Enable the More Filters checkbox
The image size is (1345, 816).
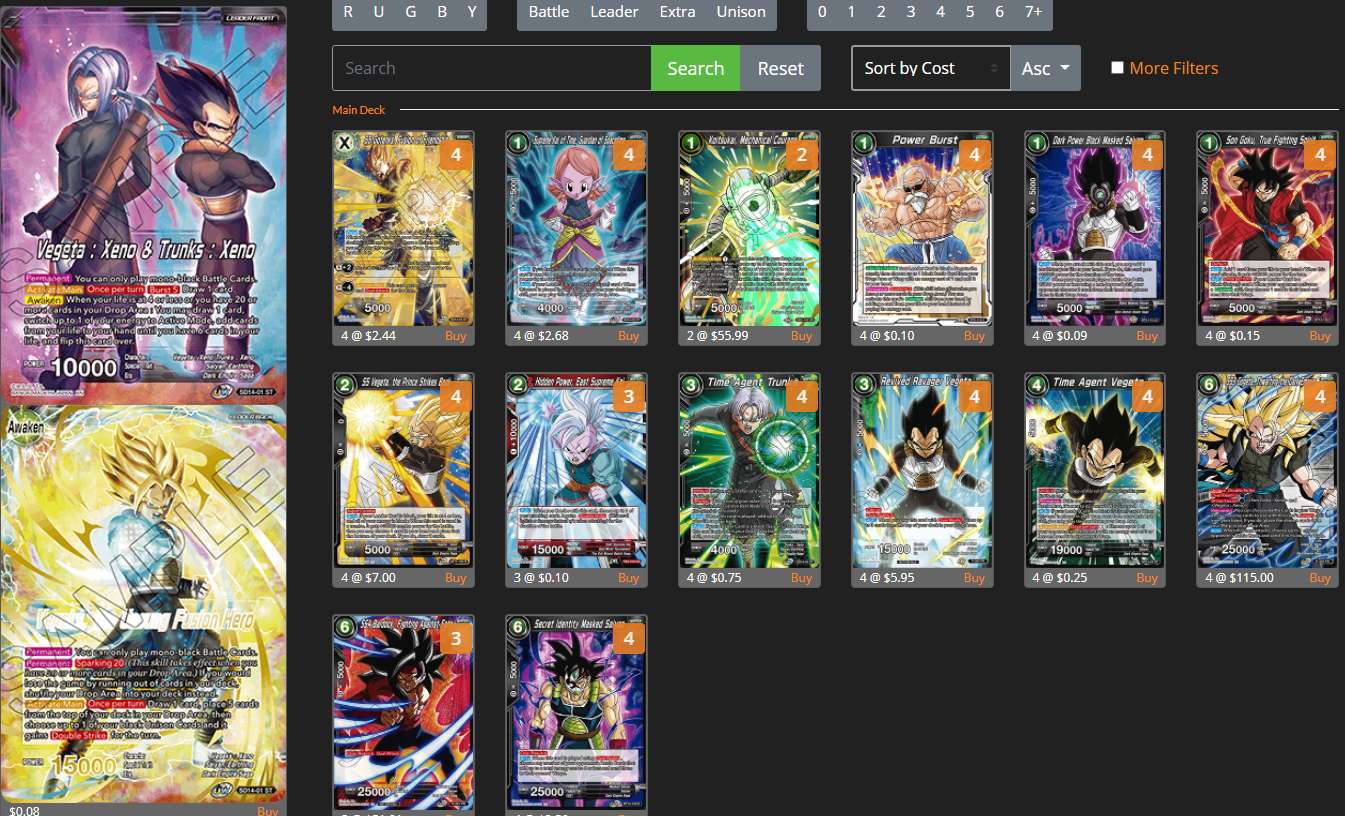[1117, 67]
